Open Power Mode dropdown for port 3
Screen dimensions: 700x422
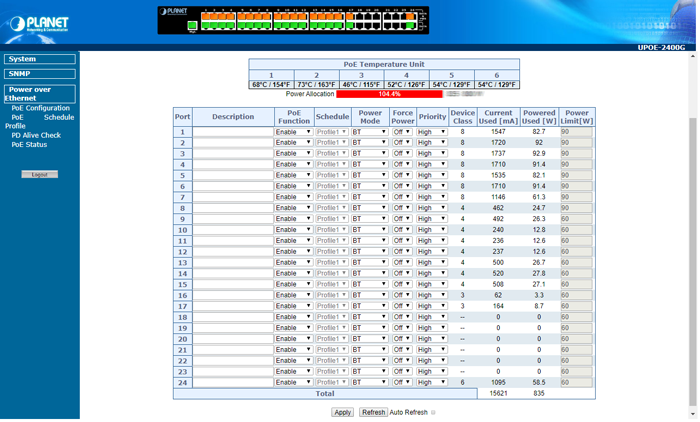pyautogui.click(x=369, y=154)
